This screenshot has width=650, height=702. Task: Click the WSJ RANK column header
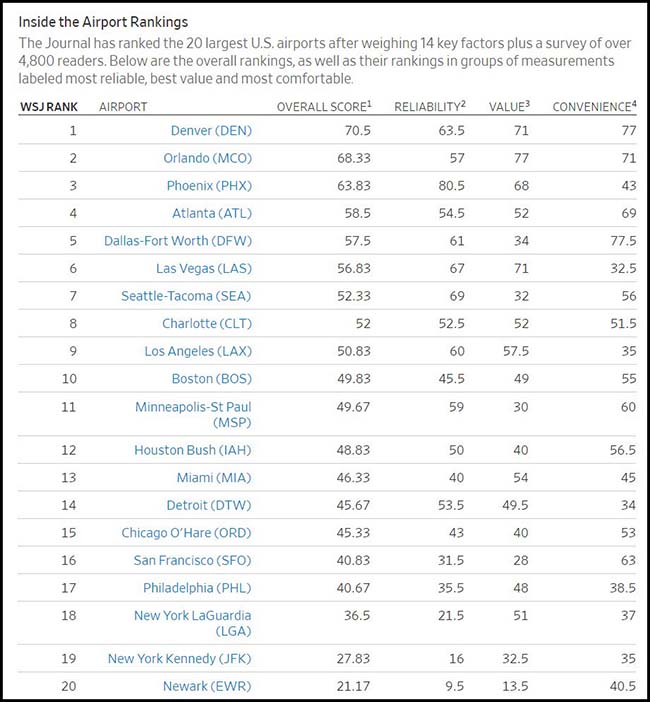point(47,107)
